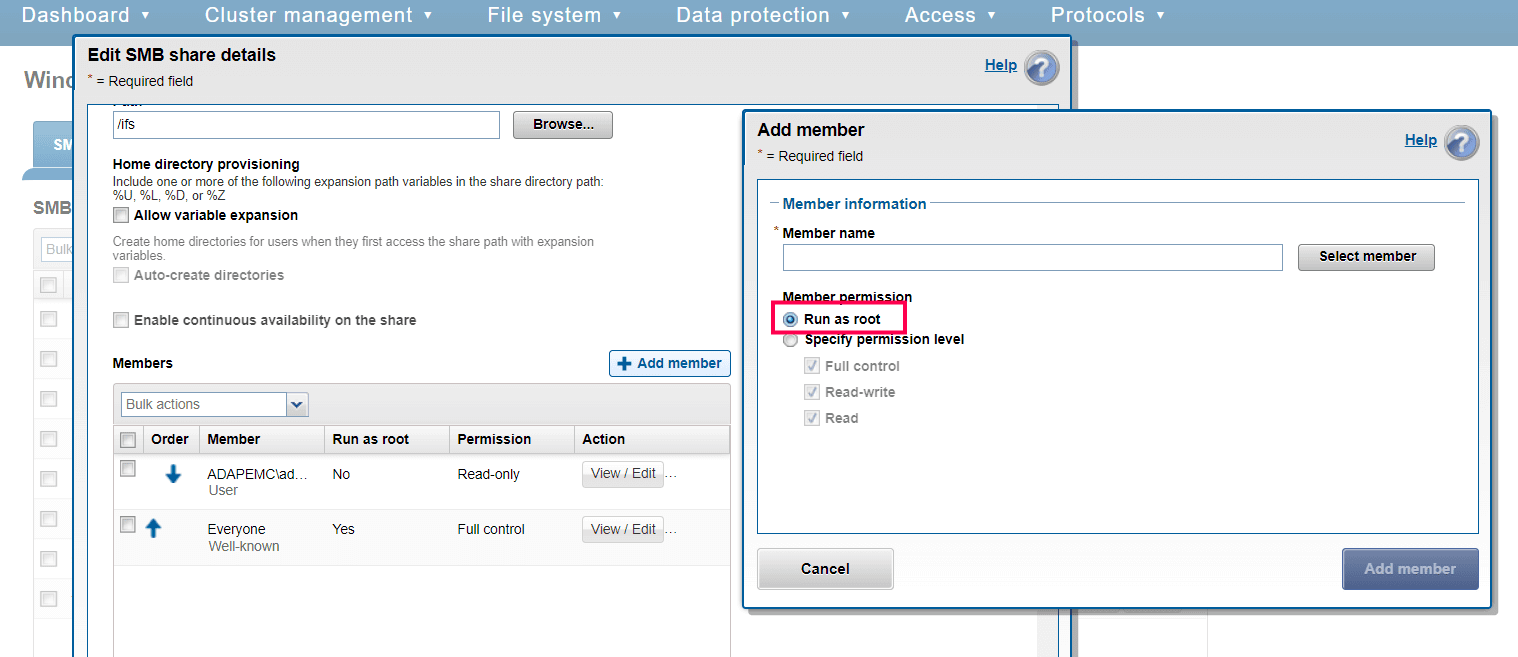This screenshot has height=657, width=1518.
Task: Enable Allow variable expansion checkbox
Action: pos(121,215)
